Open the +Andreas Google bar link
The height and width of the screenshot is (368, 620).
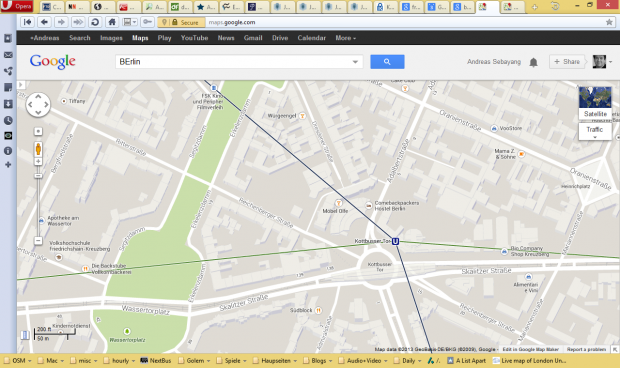(44, 38)
